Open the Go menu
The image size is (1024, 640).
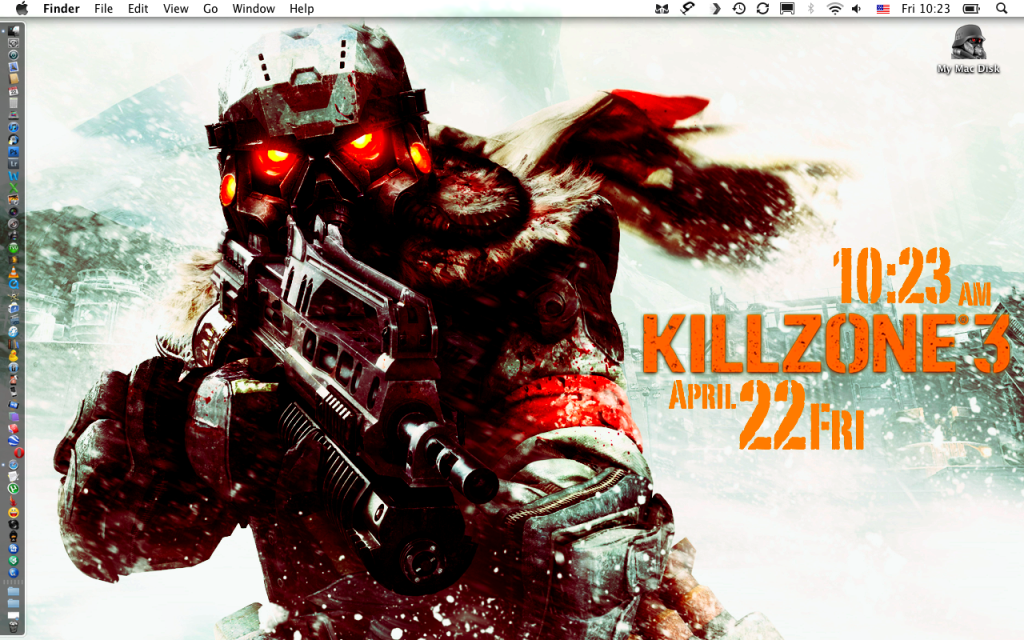coord(210,9)
